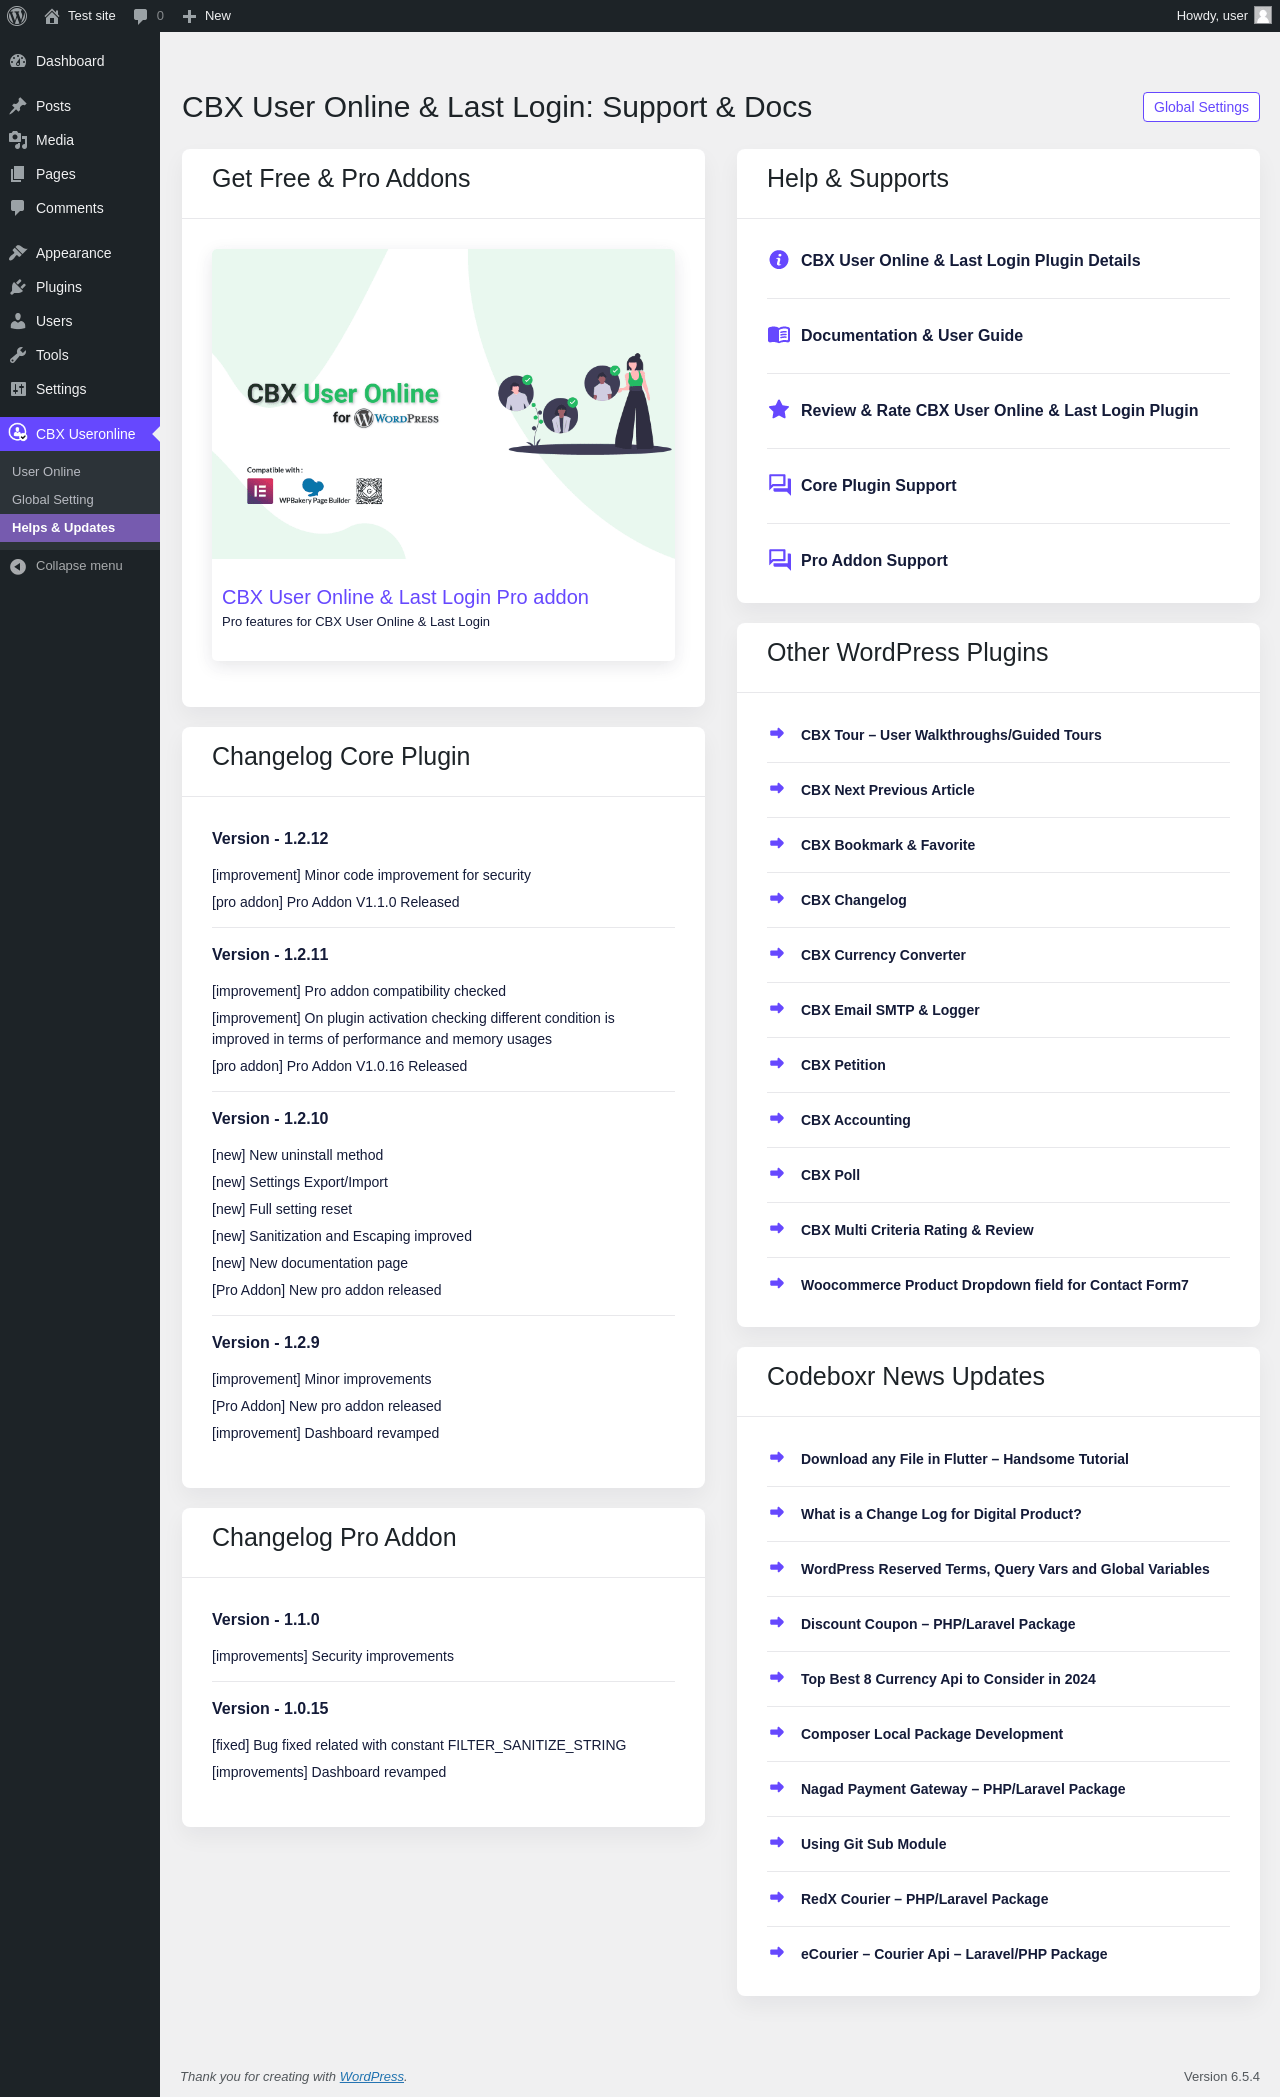
Task: Click the CBX User Online promo banner image
Action: click(443, 404)
